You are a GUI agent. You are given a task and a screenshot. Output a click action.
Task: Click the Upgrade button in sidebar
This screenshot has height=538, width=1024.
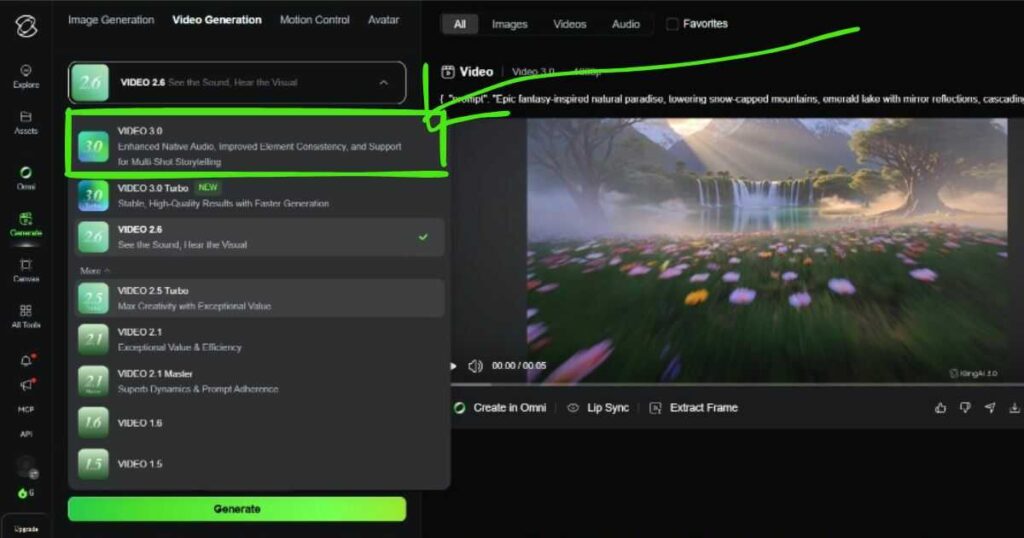[x=26, y=528]
